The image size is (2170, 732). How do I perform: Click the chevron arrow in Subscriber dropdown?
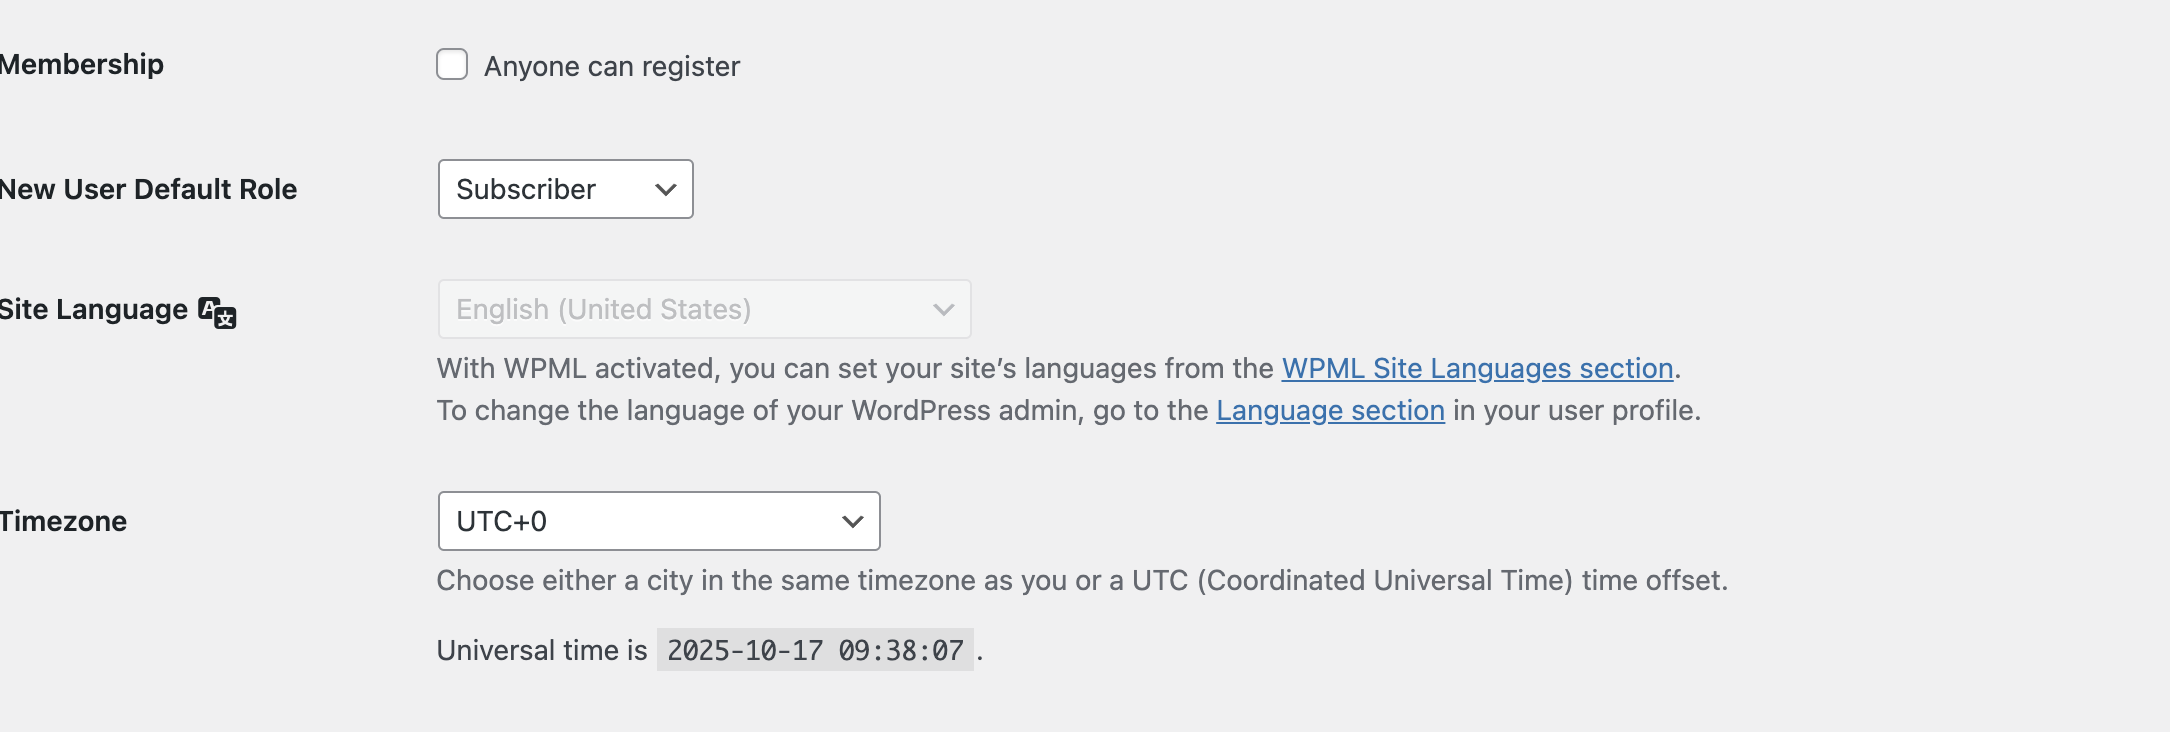point(666,189)
